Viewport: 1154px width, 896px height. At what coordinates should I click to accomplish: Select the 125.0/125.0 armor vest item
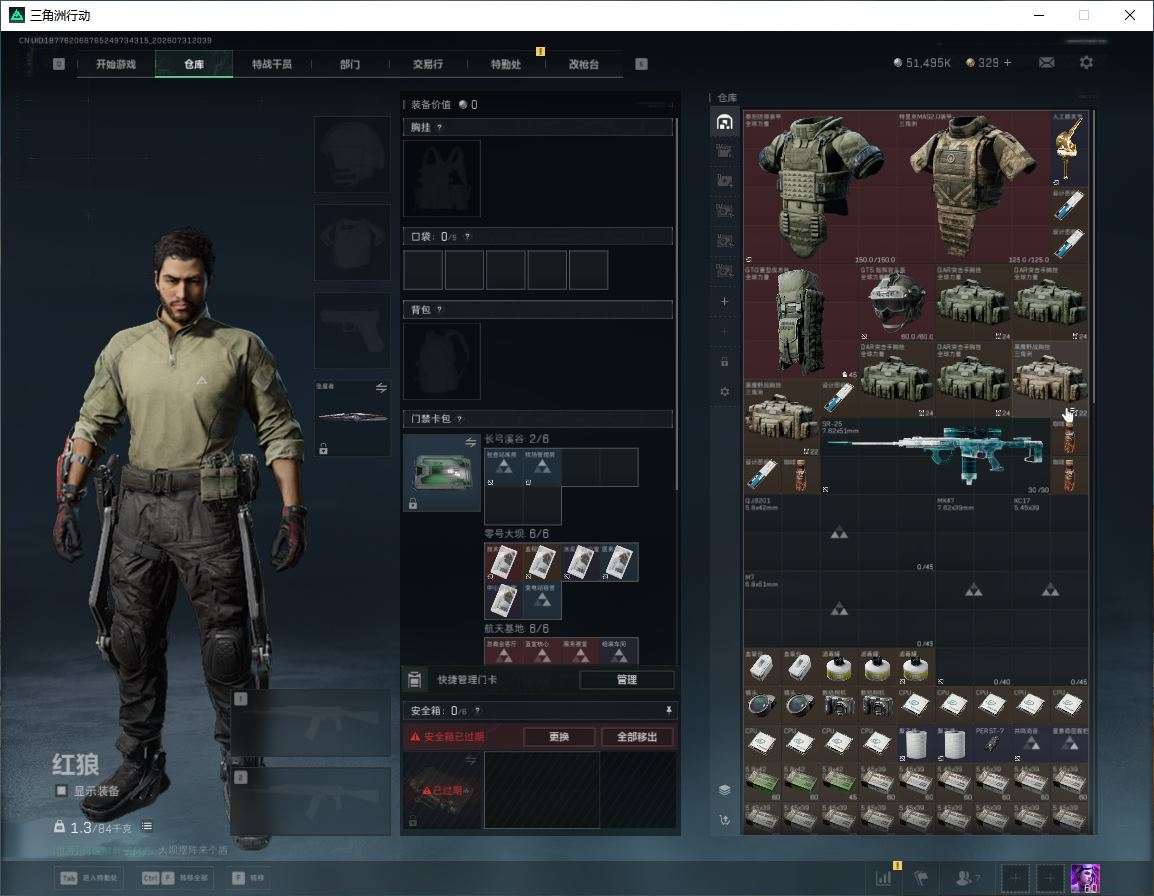tap(974, 188)
